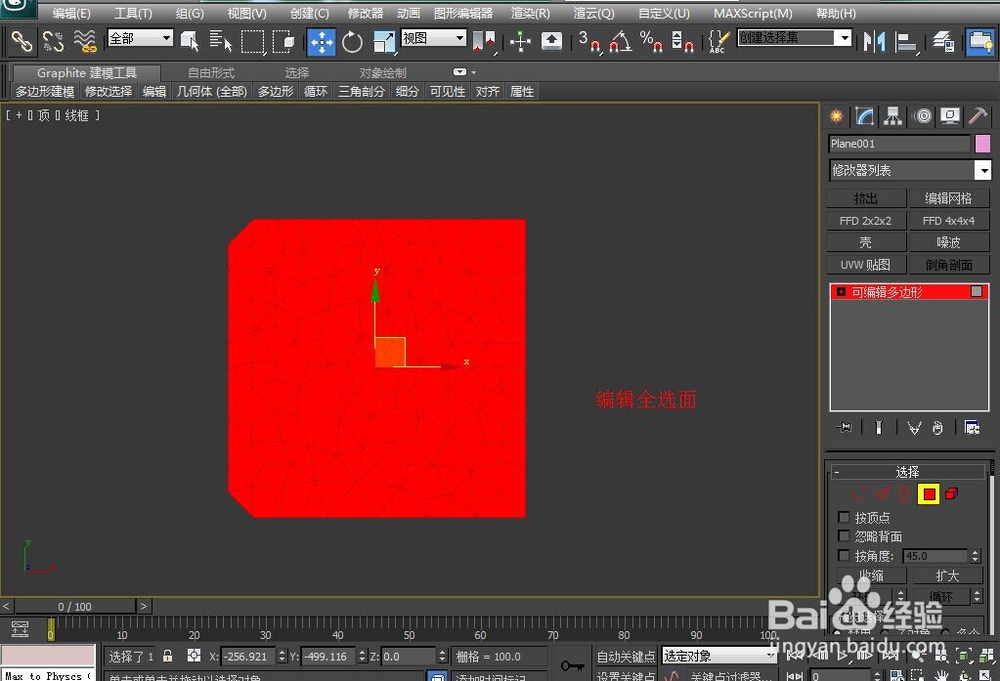Open the MAXScript(M) menu
The height and width of the screenshot is (681, 1000).
pyautogui.click(x=753, y=13)
